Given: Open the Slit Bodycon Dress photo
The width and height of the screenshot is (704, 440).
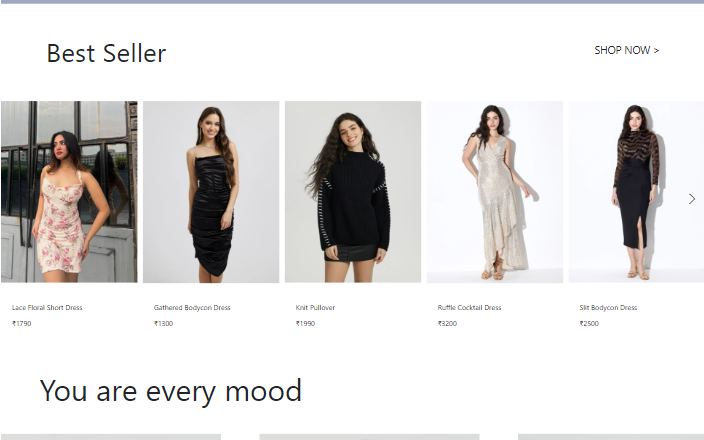Looking at the screenshot, I should click(x=636, y=192).
